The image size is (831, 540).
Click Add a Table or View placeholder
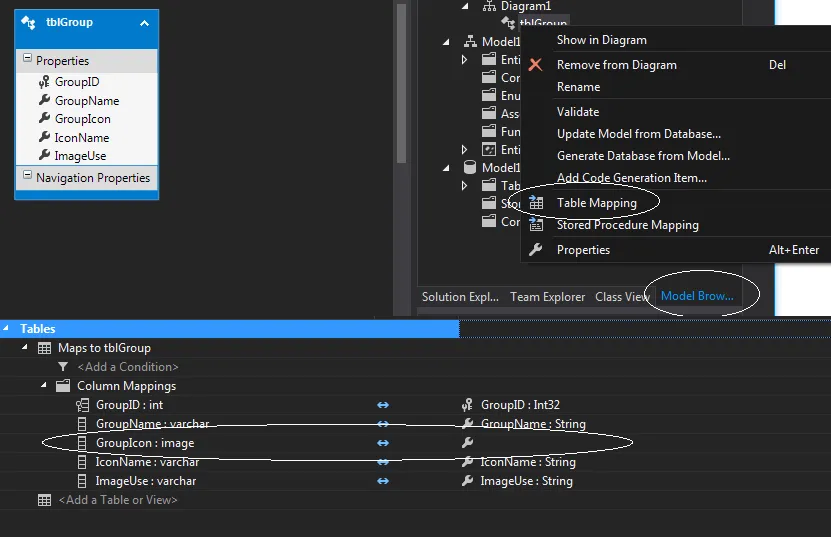(118, 500)
